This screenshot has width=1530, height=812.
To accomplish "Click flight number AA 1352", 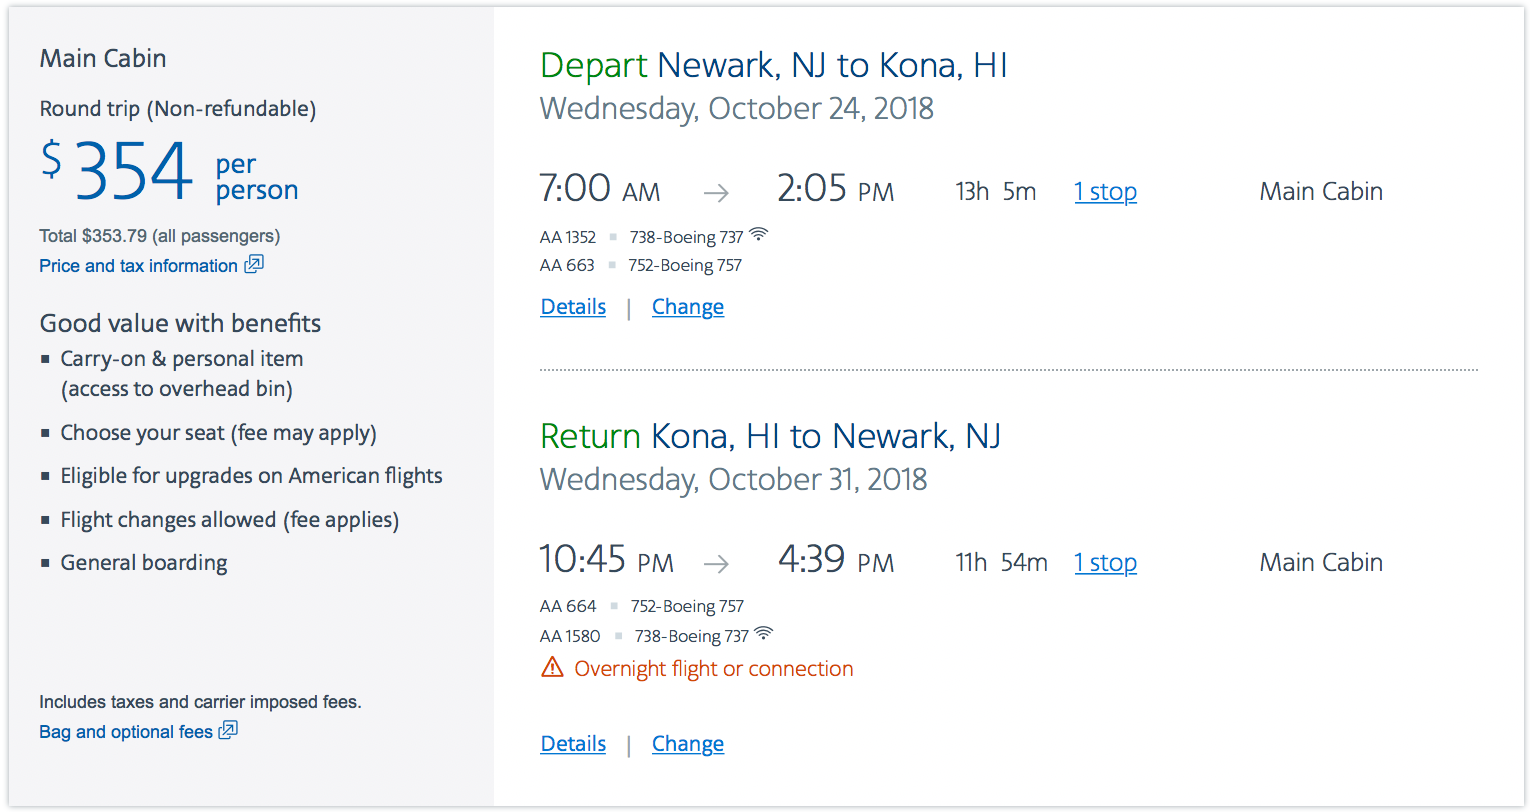I will (x=568, y=237).
